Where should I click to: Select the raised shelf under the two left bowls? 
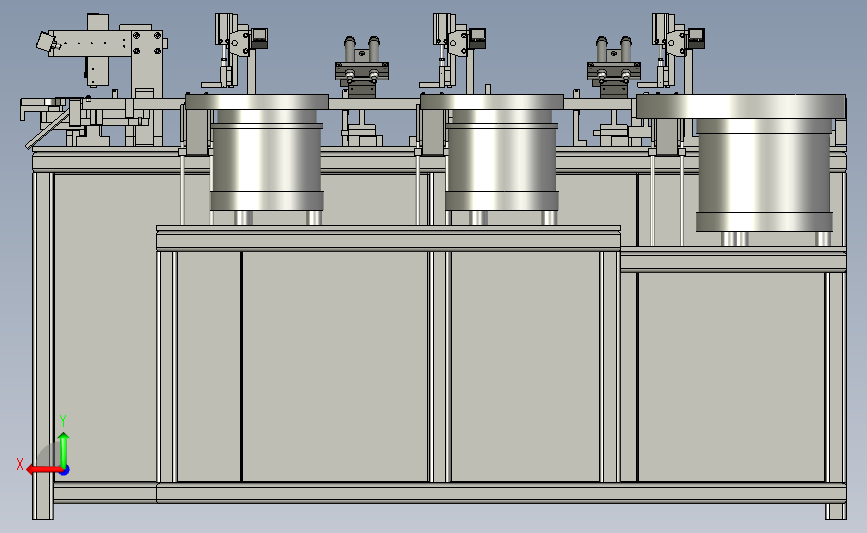click(x=388, y=238)
